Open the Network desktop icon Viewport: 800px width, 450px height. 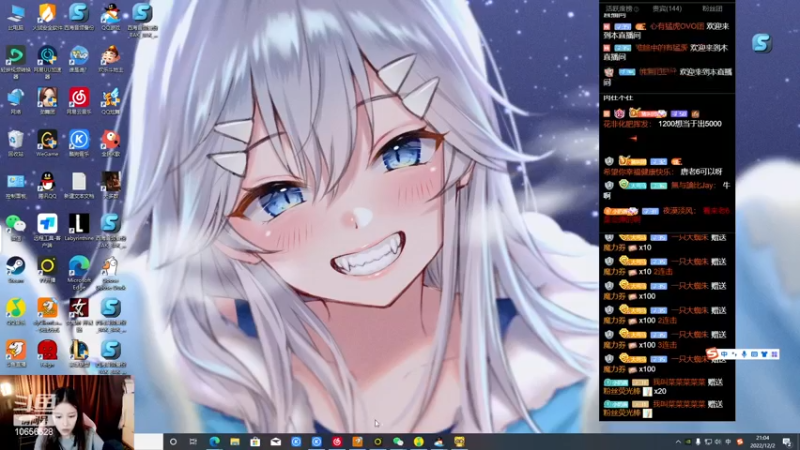tap(15, 101)
